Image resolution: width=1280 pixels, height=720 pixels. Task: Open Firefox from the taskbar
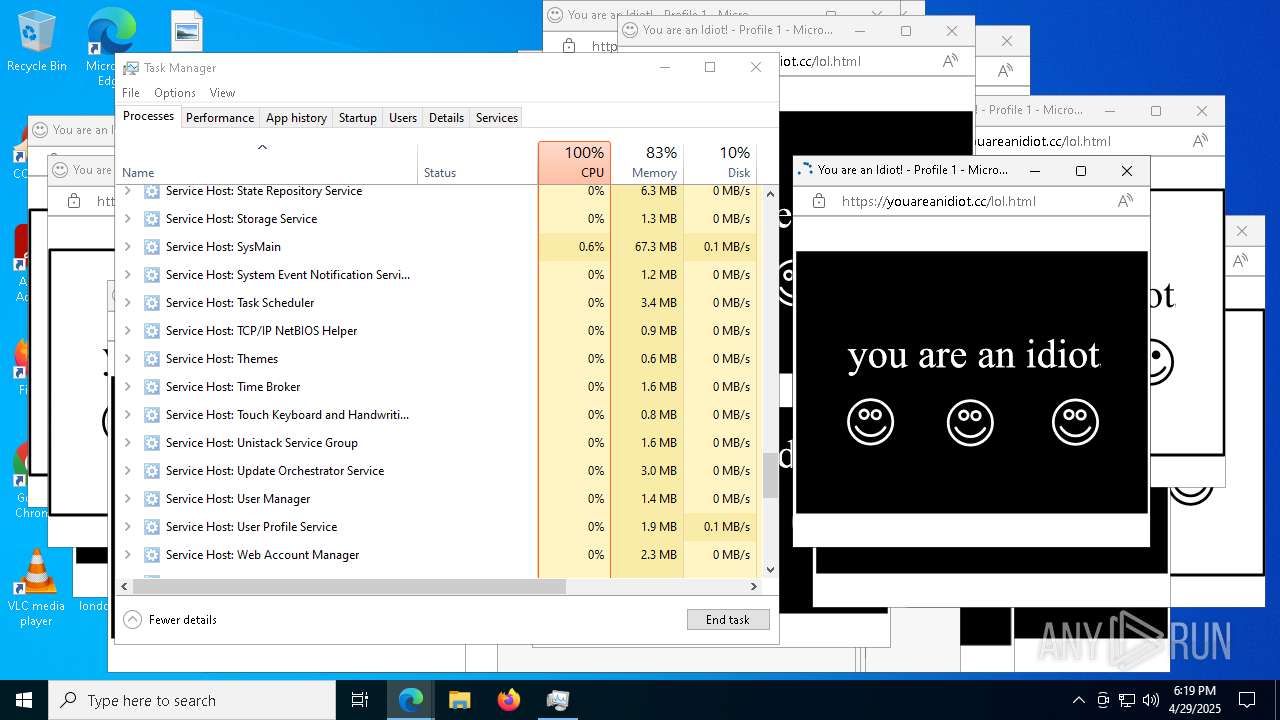coord(508,700)
